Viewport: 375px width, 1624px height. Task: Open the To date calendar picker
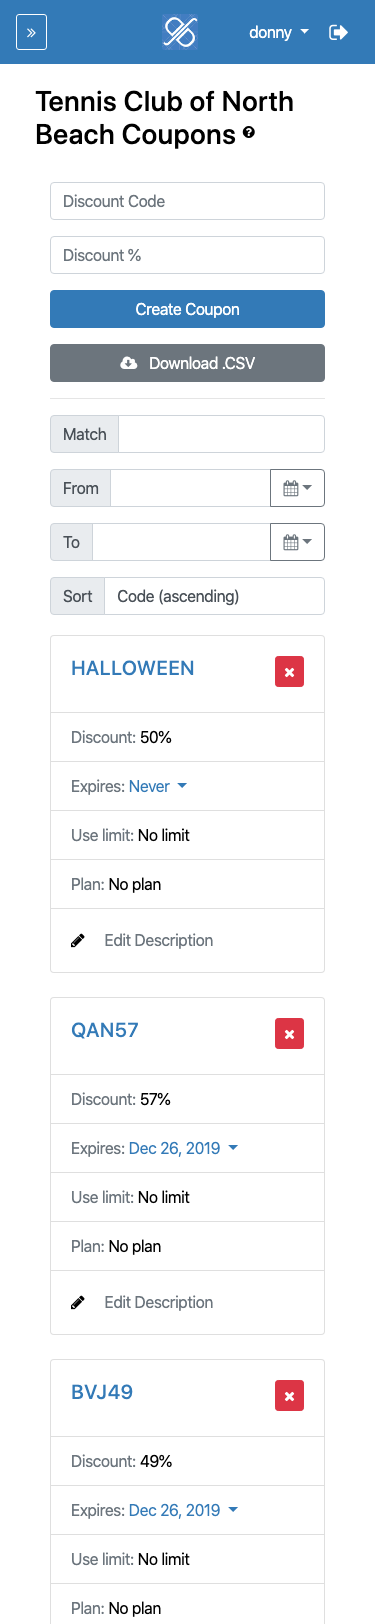point(297,542)
